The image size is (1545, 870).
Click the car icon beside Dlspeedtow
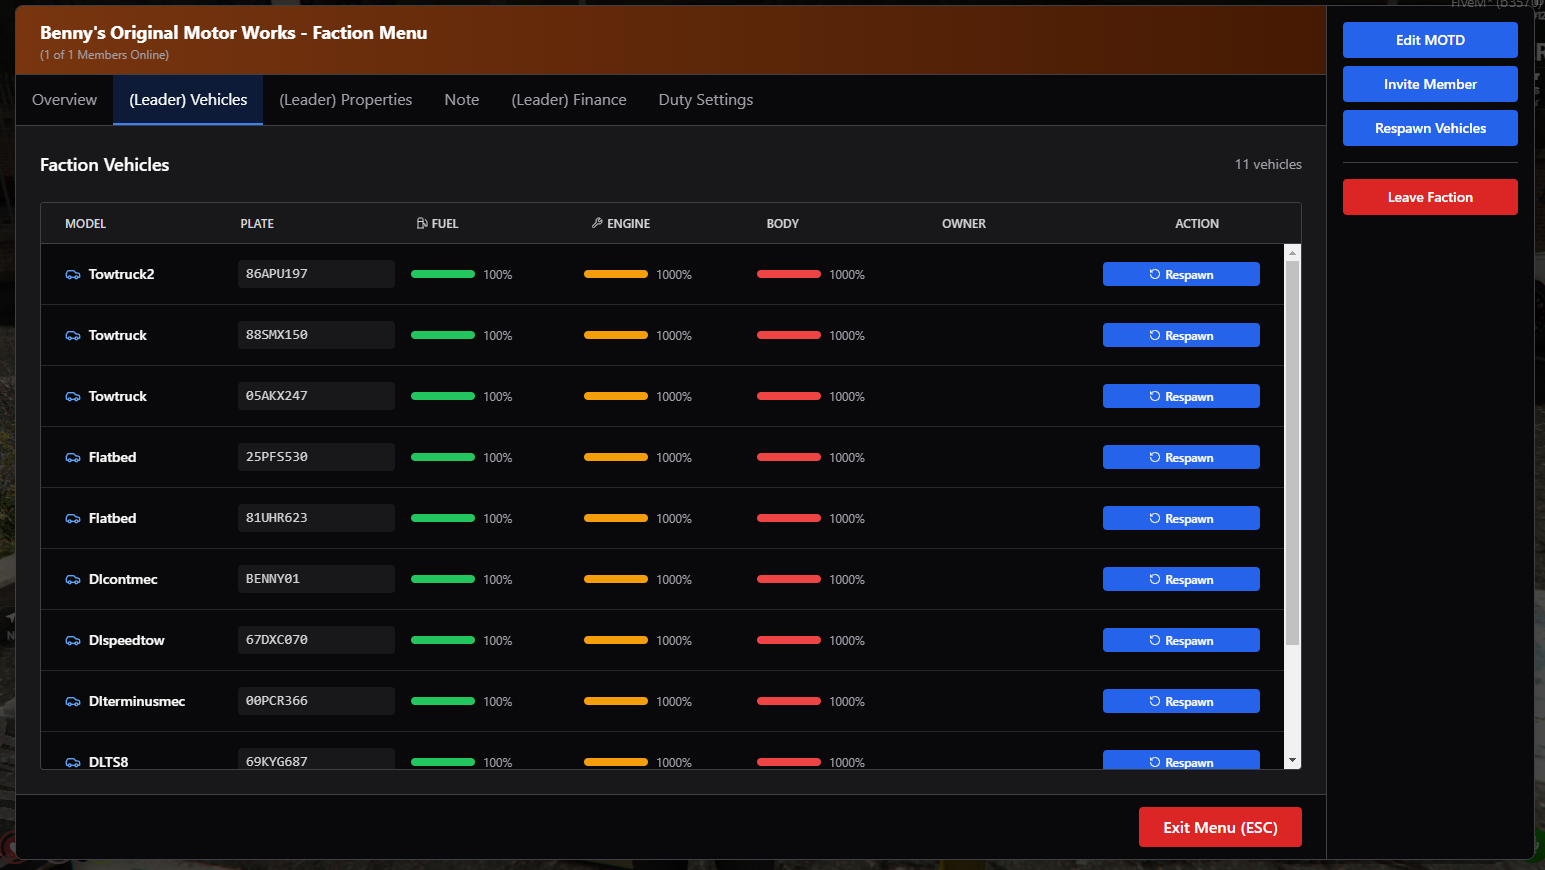(x=73, y=641)
